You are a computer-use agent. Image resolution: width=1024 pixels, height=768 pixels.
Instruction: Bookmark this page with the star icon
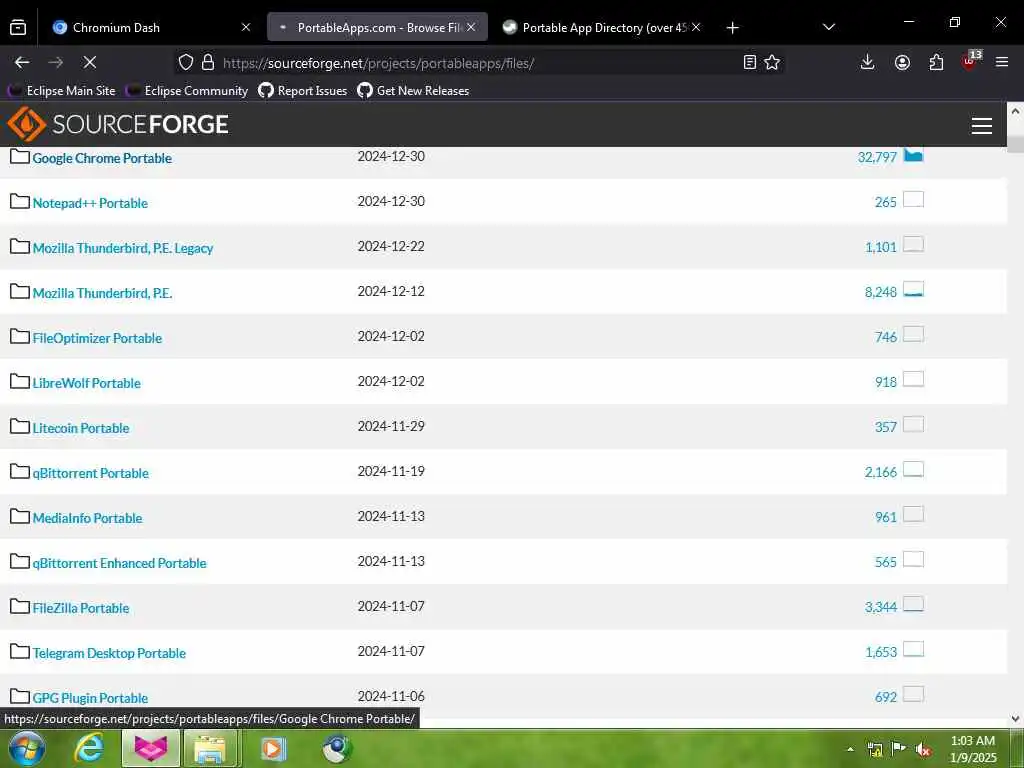click(x=772, y=63)
